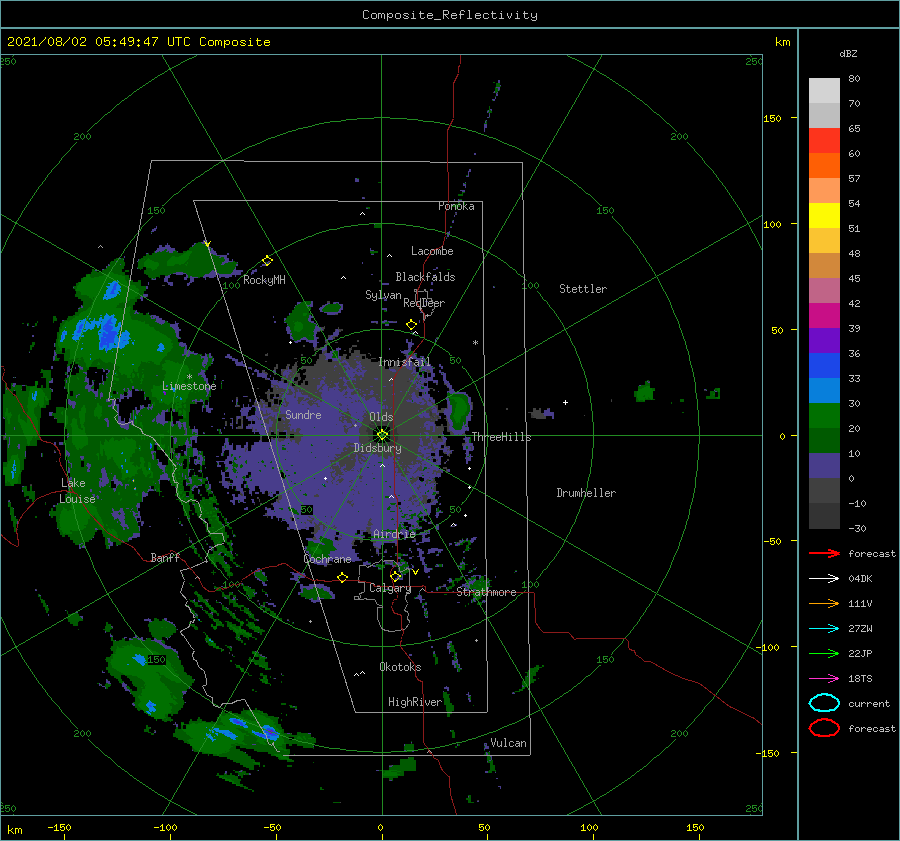900x841 pixels.
Task: Pick the orange 60–57 dBZ color swatch
Action: click(824, 165)
